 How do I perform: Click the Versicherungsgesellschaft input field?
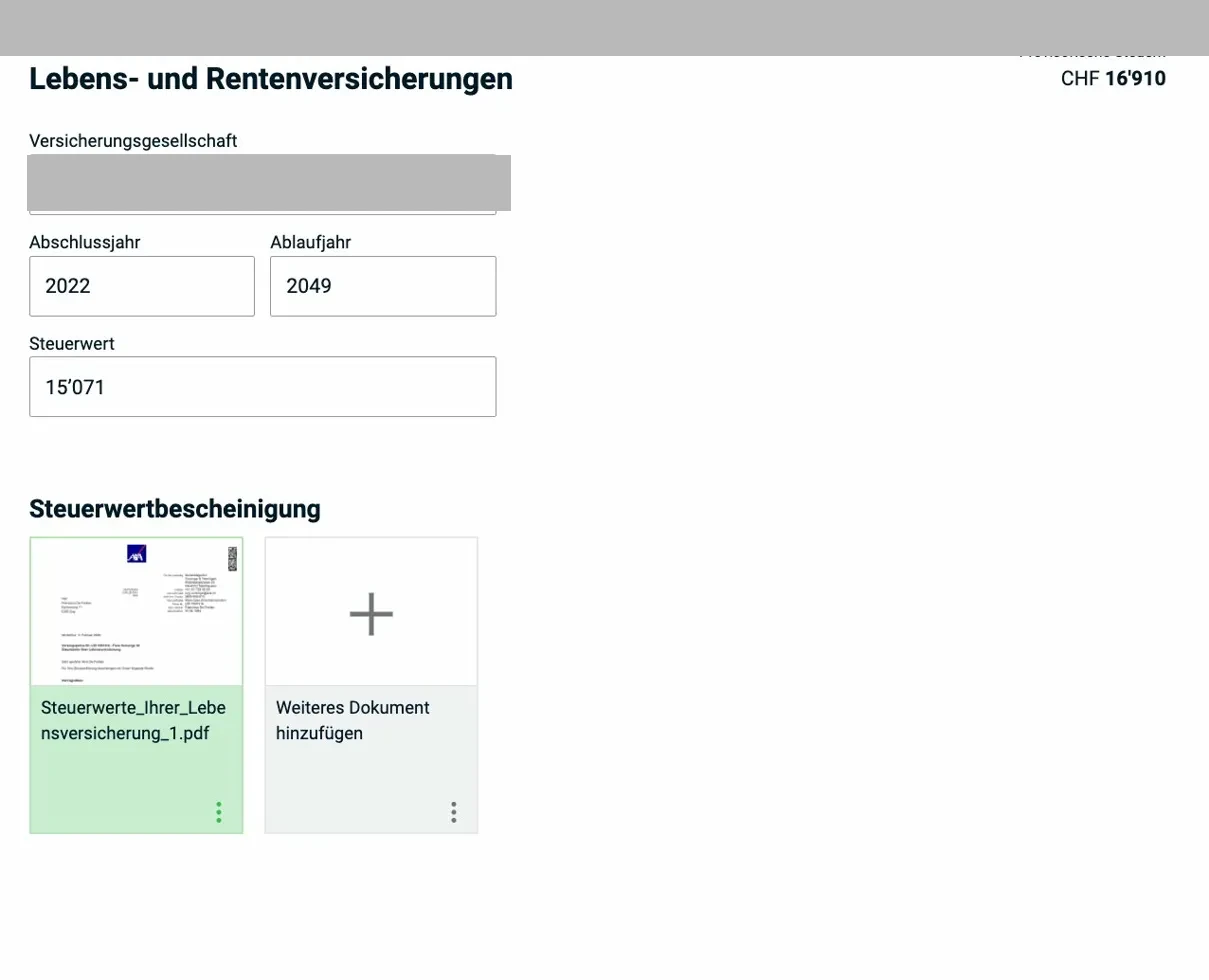[263, 183]
